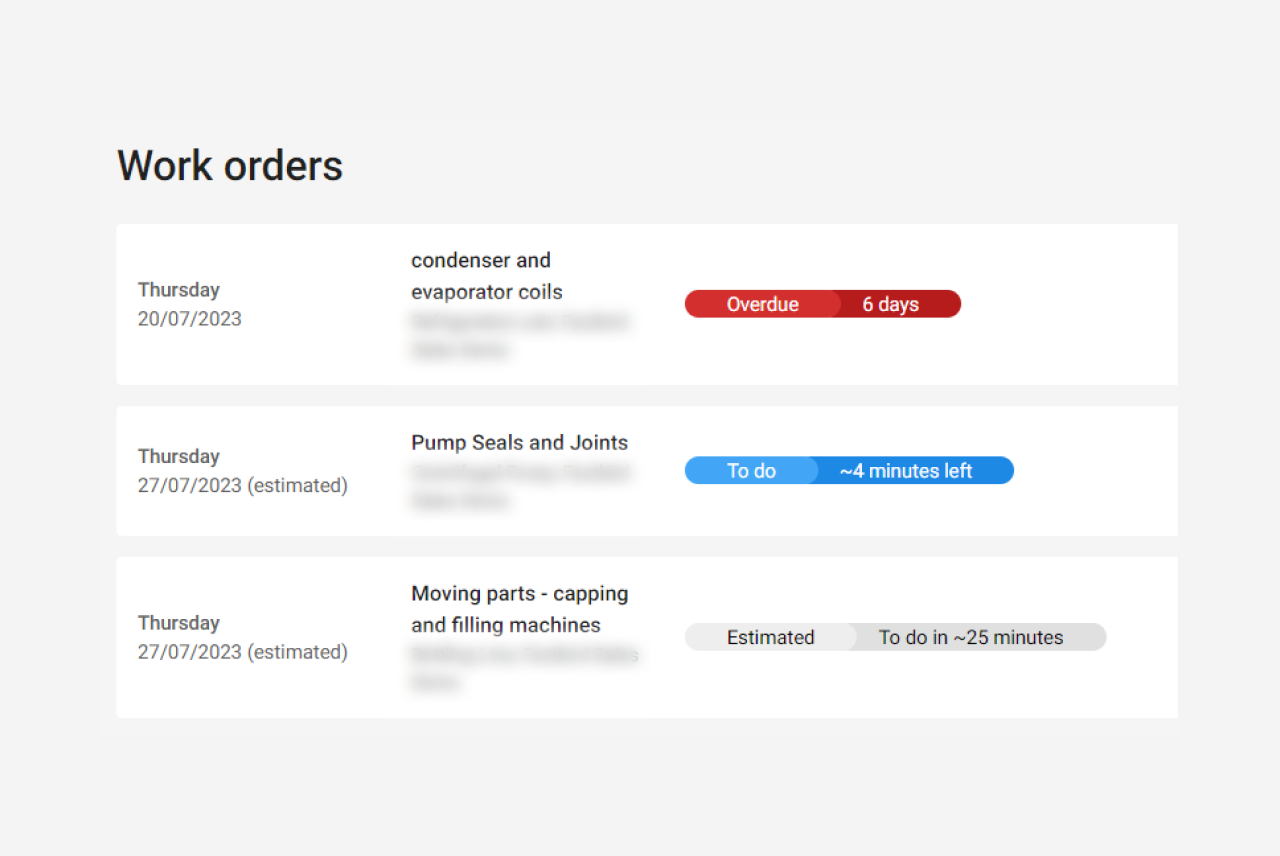Image resolution: width=1280 pixels, height=856 pixels.
Task: Click the Work orders heading
Action: 230,165
